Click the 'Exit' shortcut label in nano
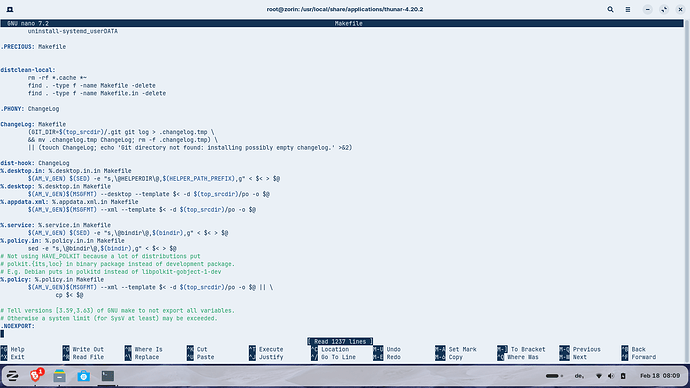The image size is (690, 388). tap(18, 357)
